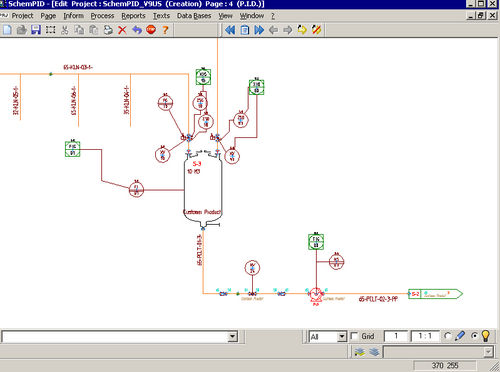Select the green FIC instrument box at left
The image size is (500, 372).
(72, 149)
